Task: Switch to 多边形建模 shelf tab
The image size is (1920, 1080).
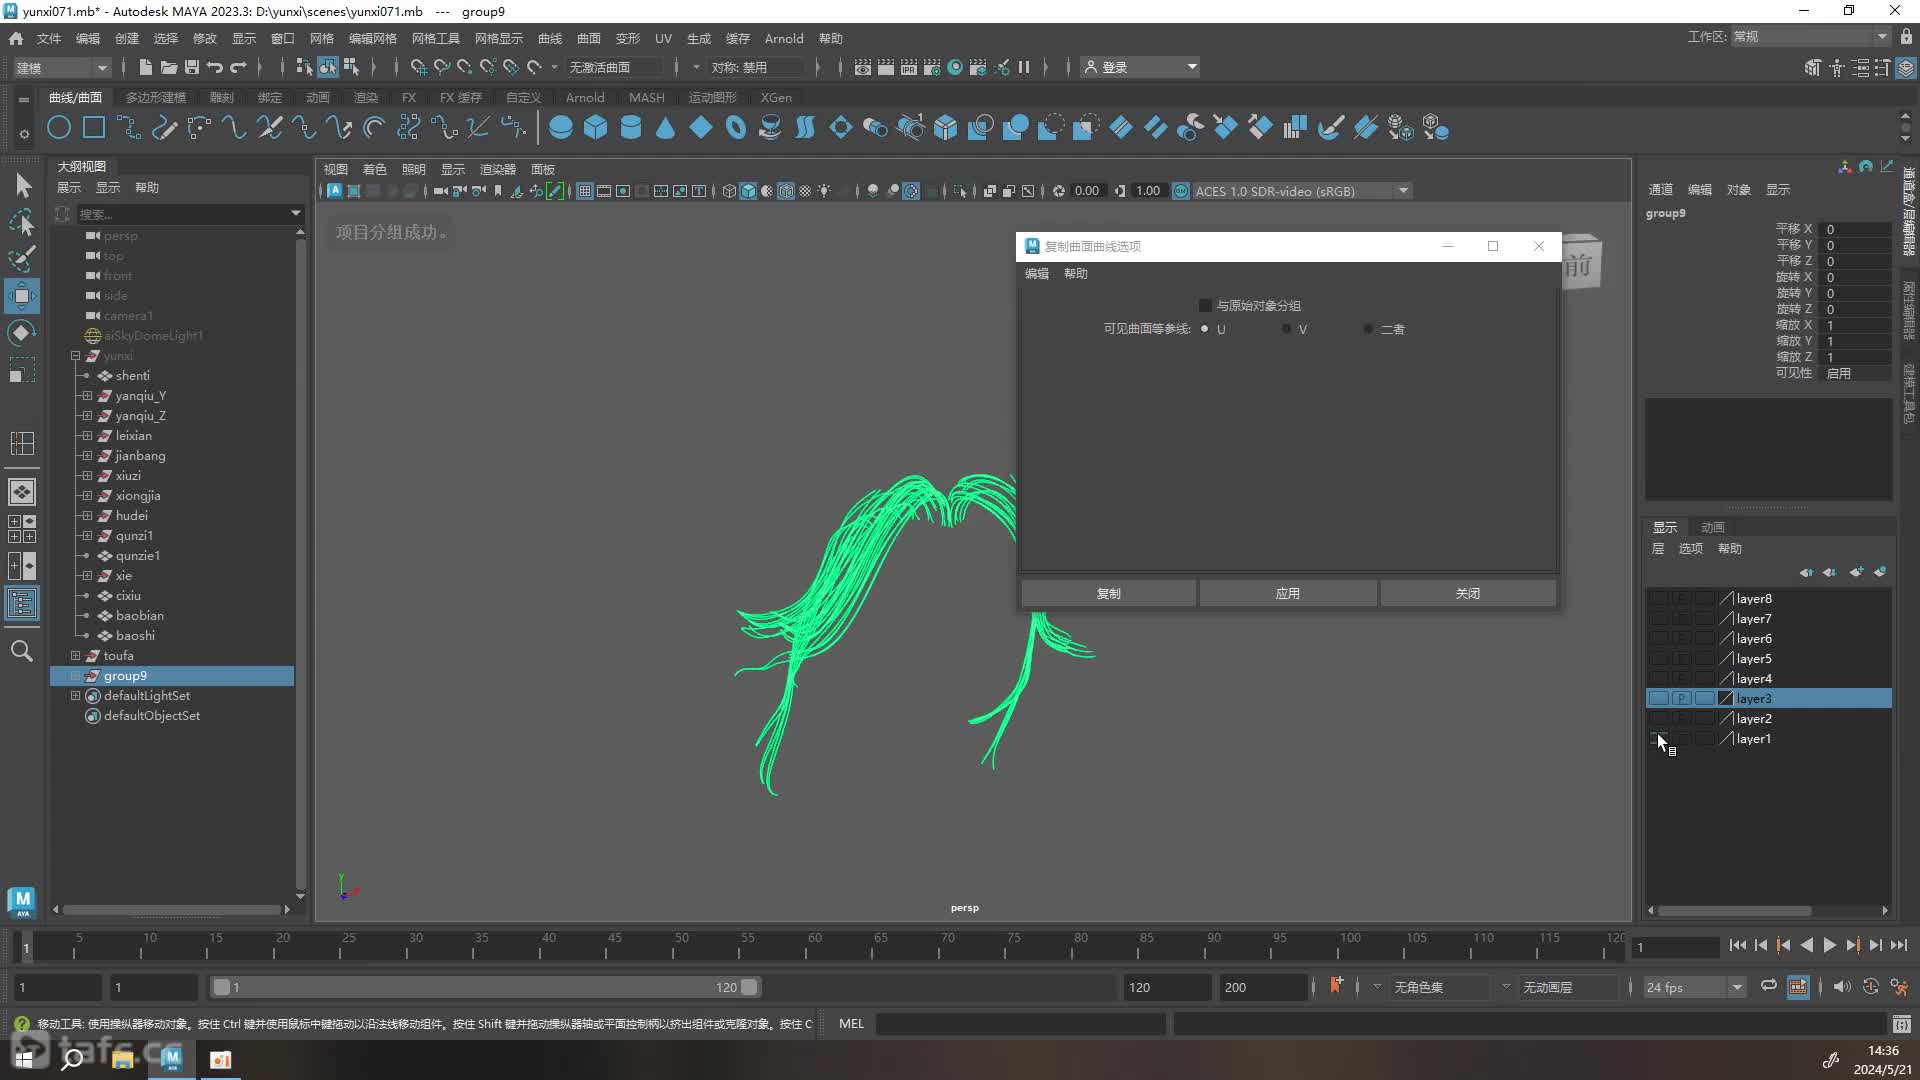Action: pos(156,97)
